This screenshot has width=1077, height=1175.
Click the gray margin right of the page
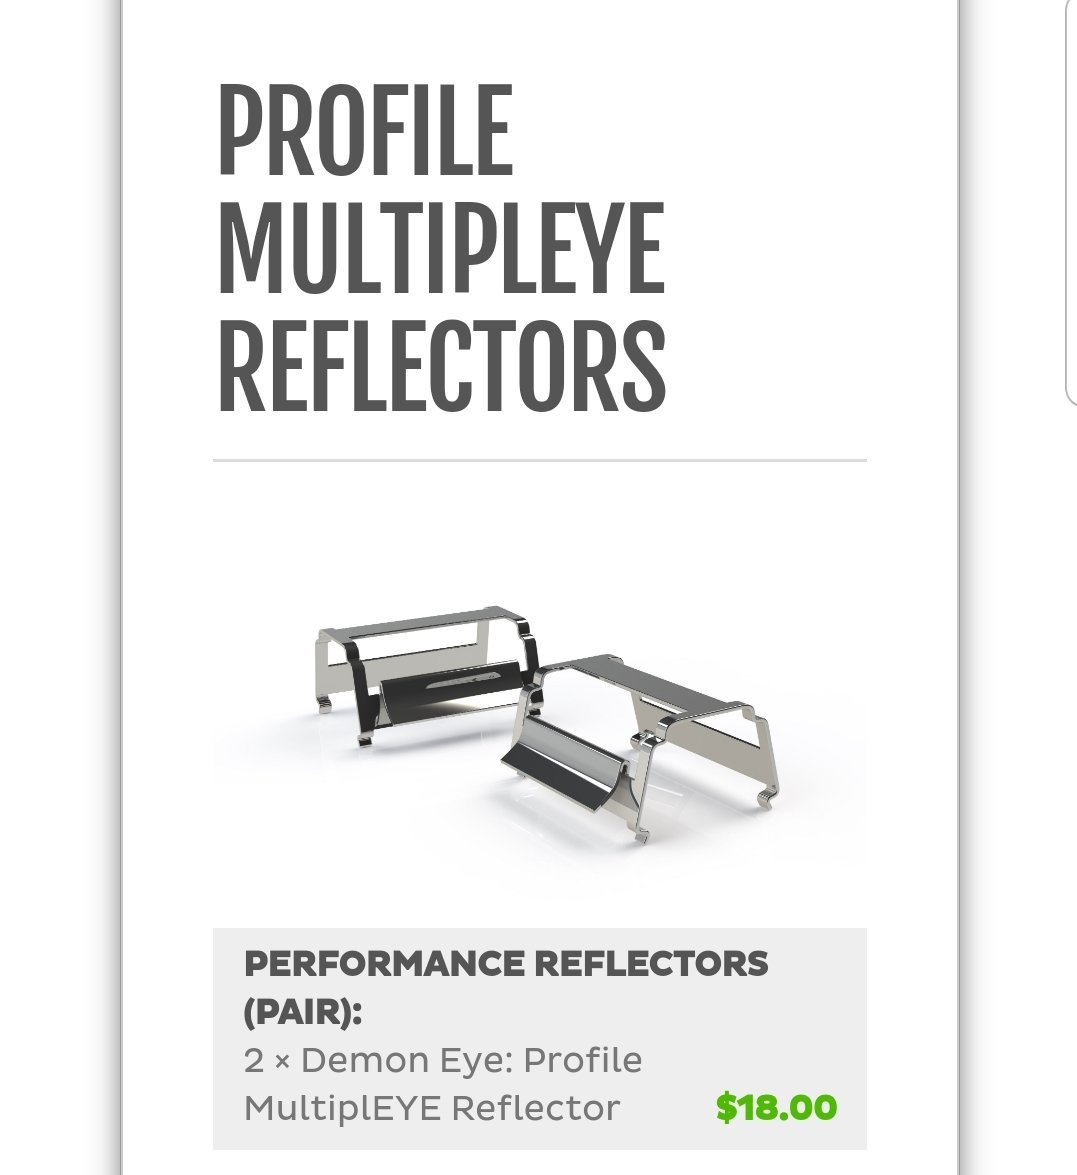[1012, 749]
